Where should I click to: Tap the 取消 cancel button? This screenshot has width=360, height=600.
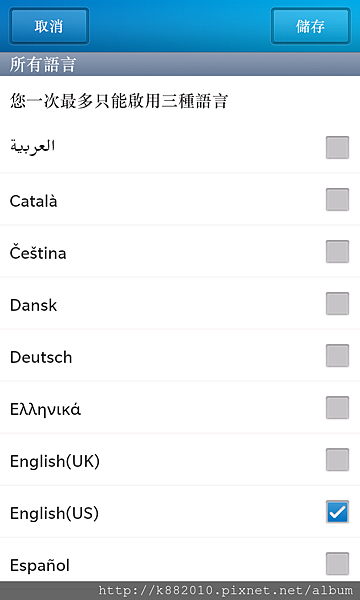click(x=49, y=26)
